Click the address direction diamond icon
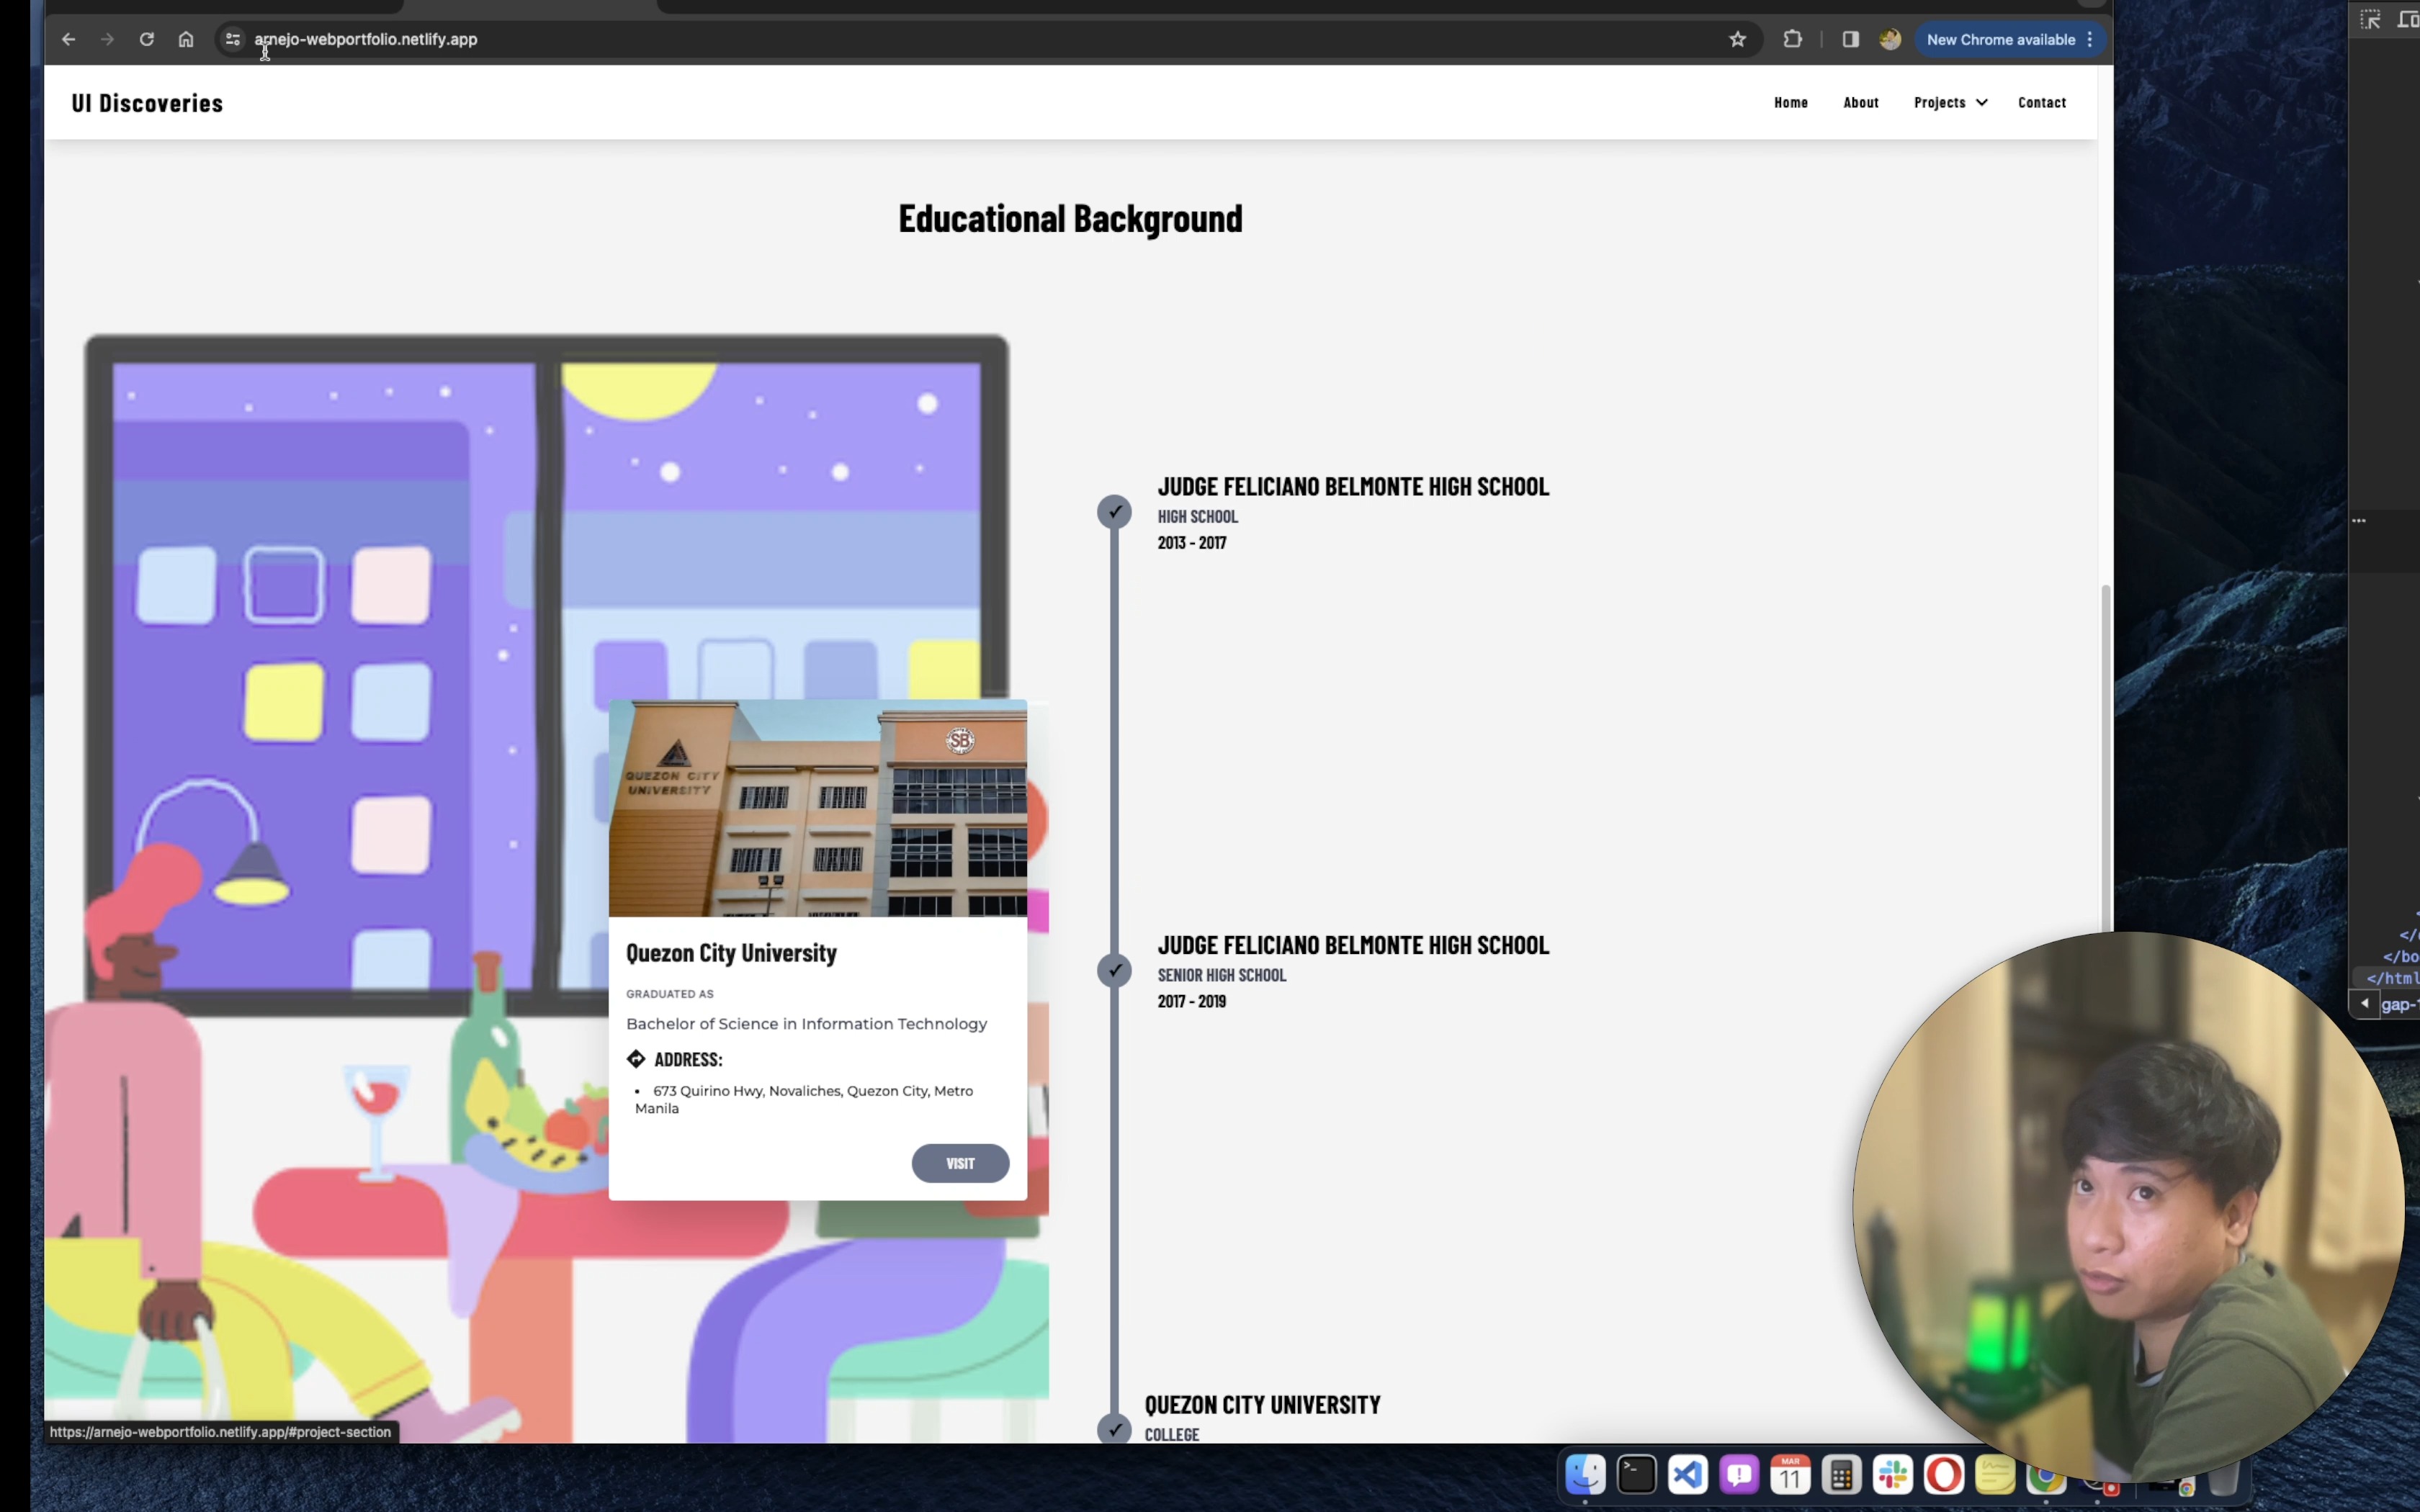Screen dimensions: 2420x1512 click(636, 1059)
